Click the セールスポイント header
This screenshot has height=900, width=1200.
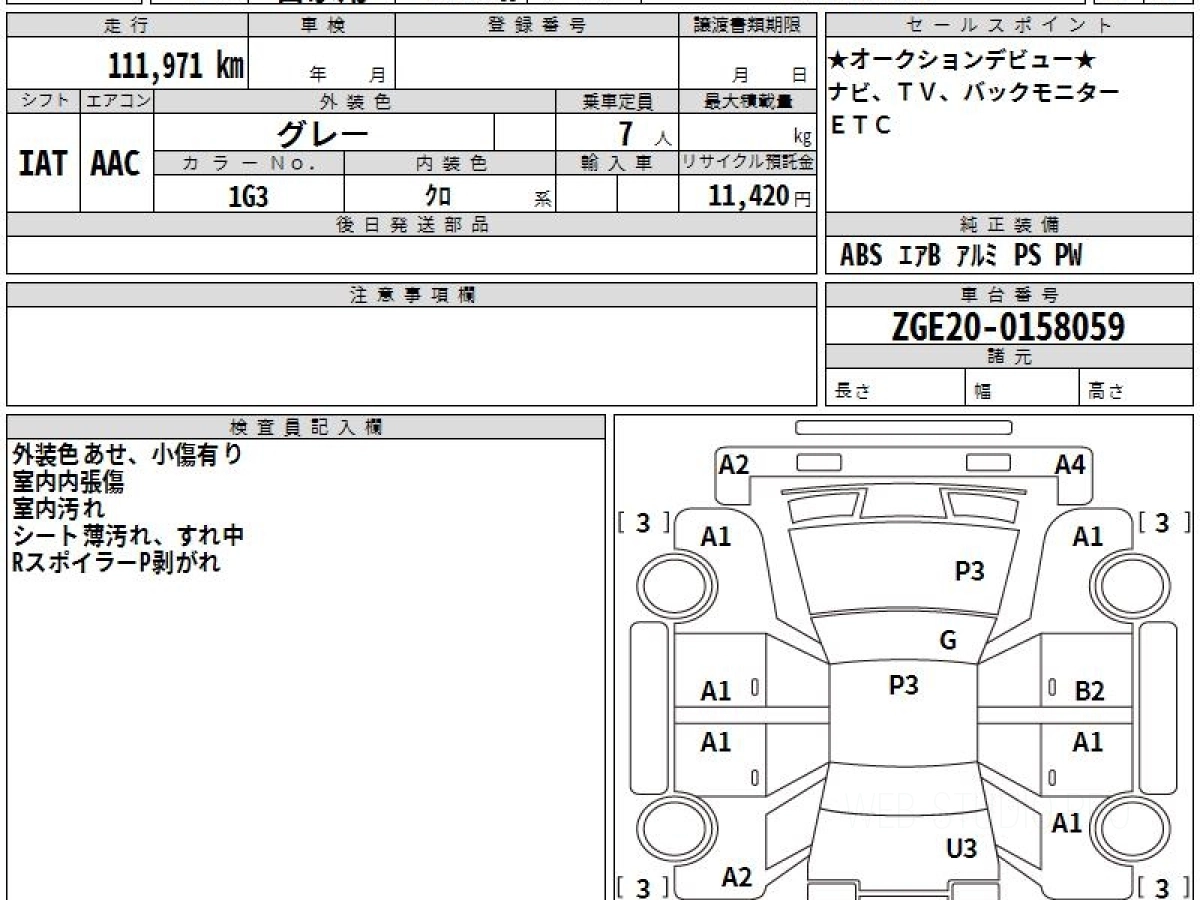click(1010, 26)
